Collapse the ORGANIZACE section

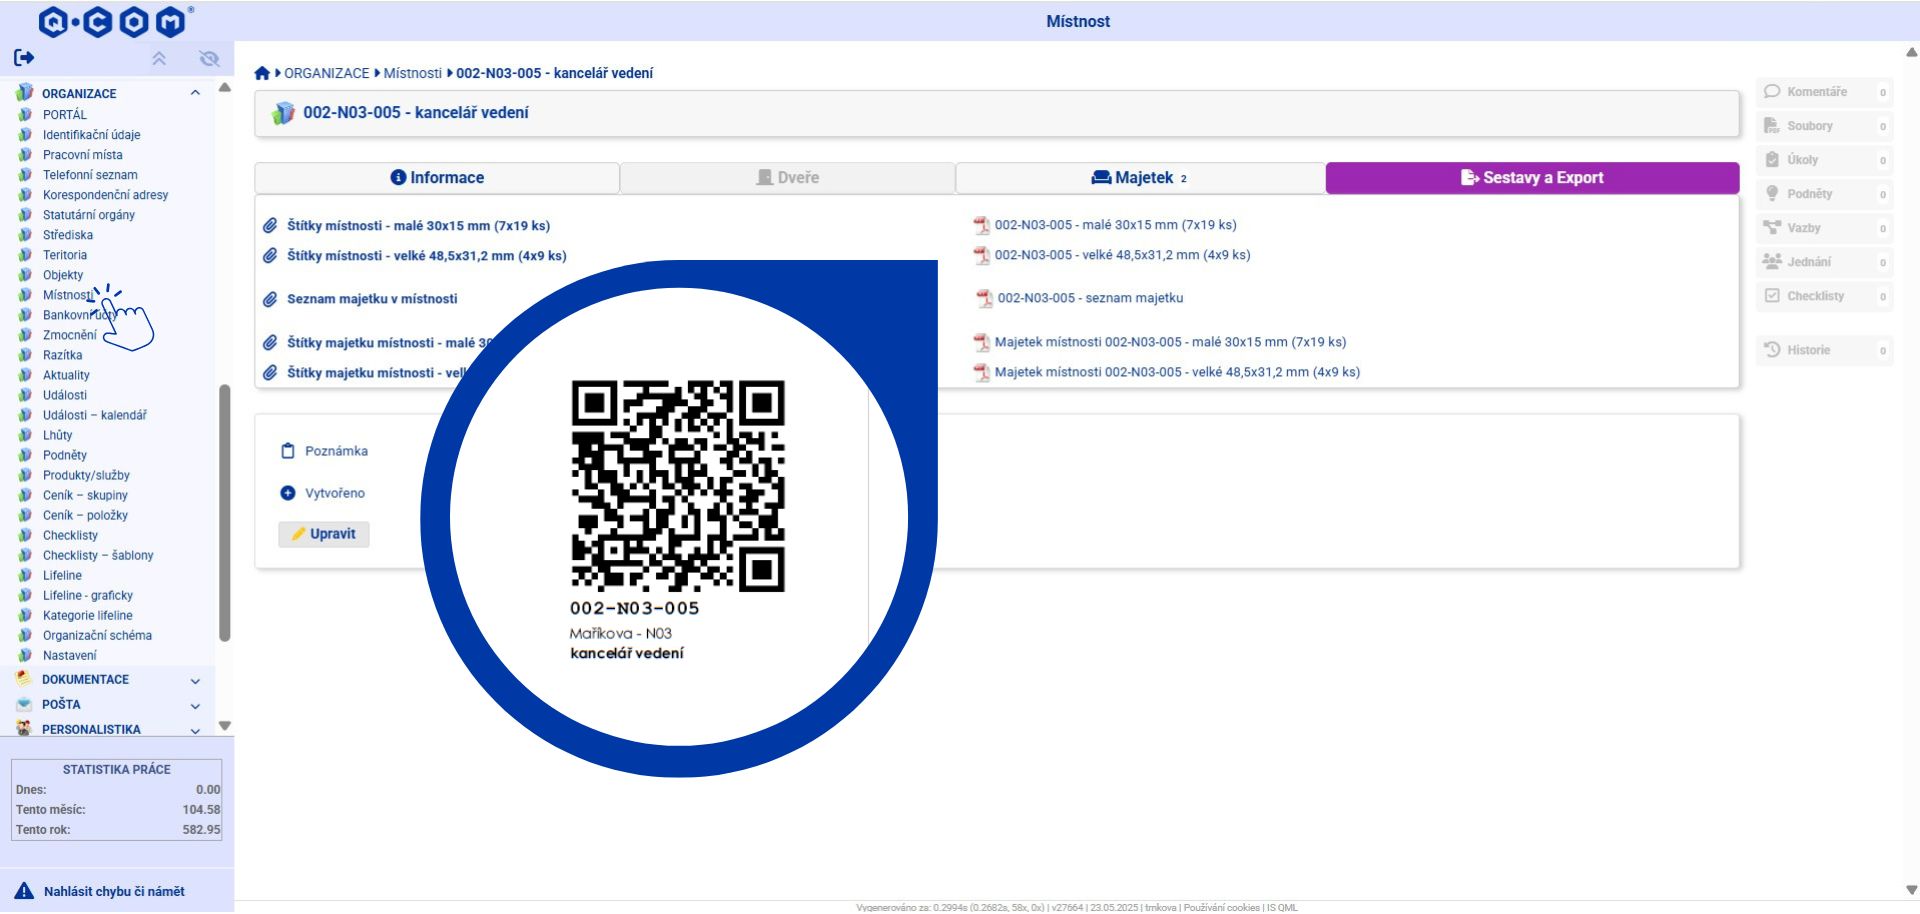pyautogui.click(x=195, y=93)
